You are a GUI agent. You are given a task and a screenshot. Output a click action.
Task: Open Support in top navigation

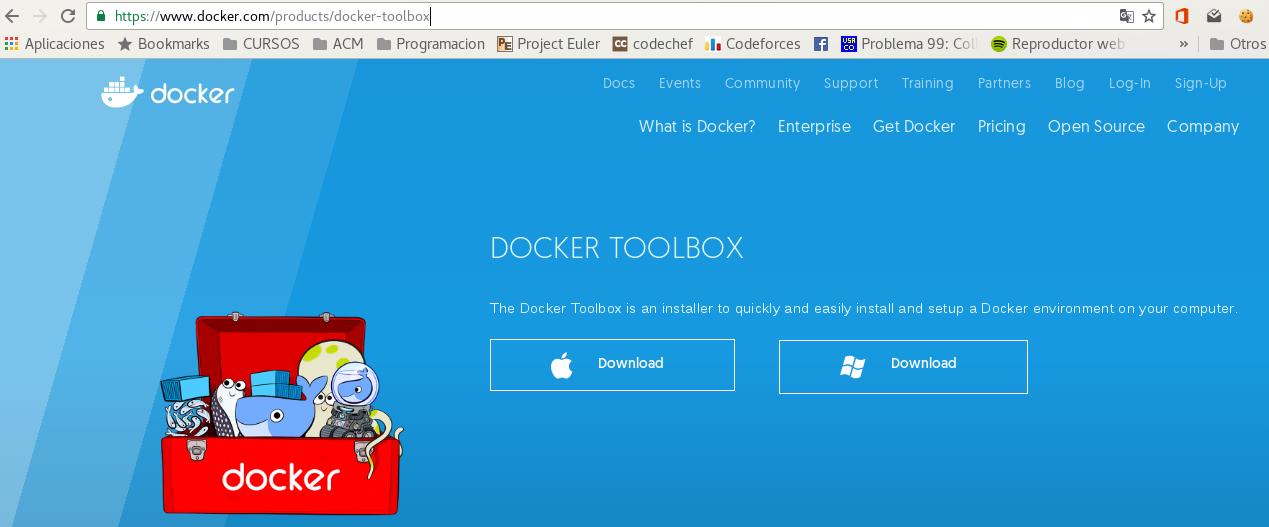point(851,83)
